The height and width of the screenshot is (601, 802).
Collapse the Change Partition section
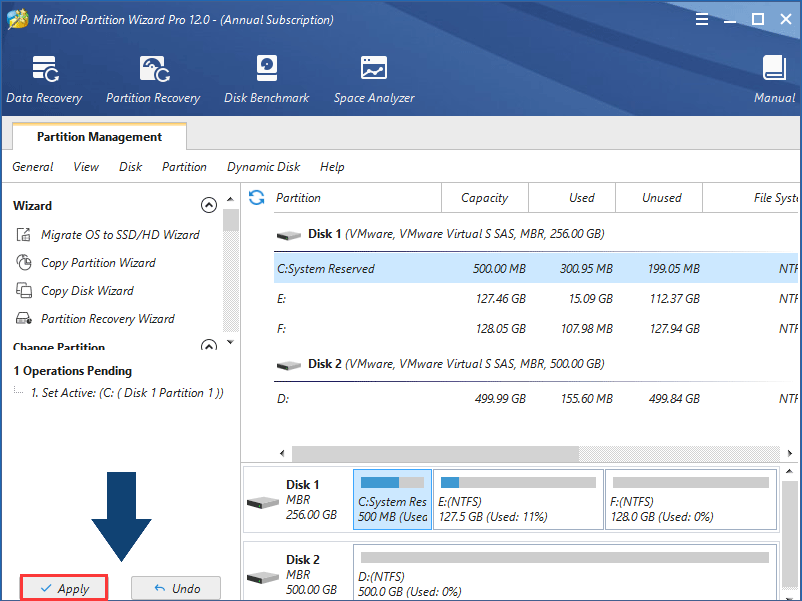(209, 343)
